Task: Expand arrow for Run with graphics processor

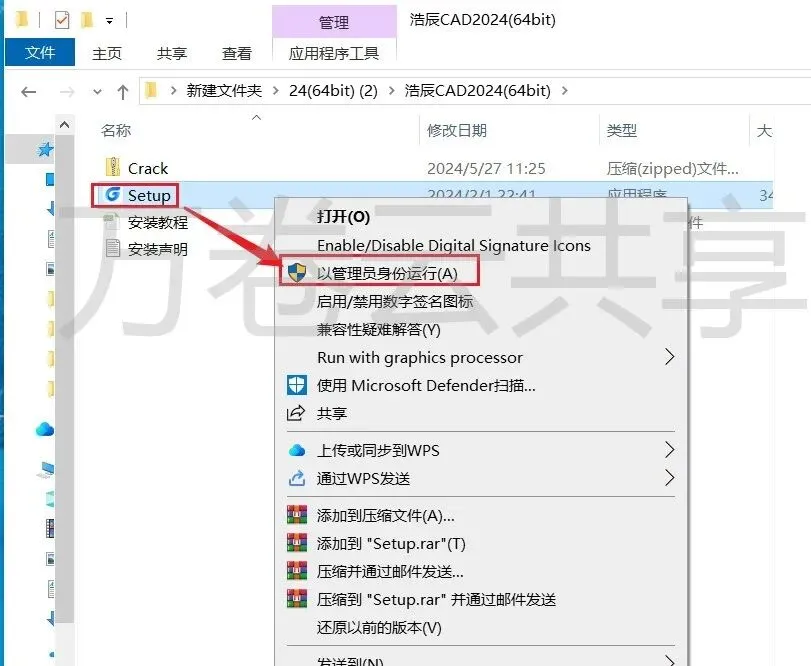Action: pyautogui.click(x=669, y=357)
